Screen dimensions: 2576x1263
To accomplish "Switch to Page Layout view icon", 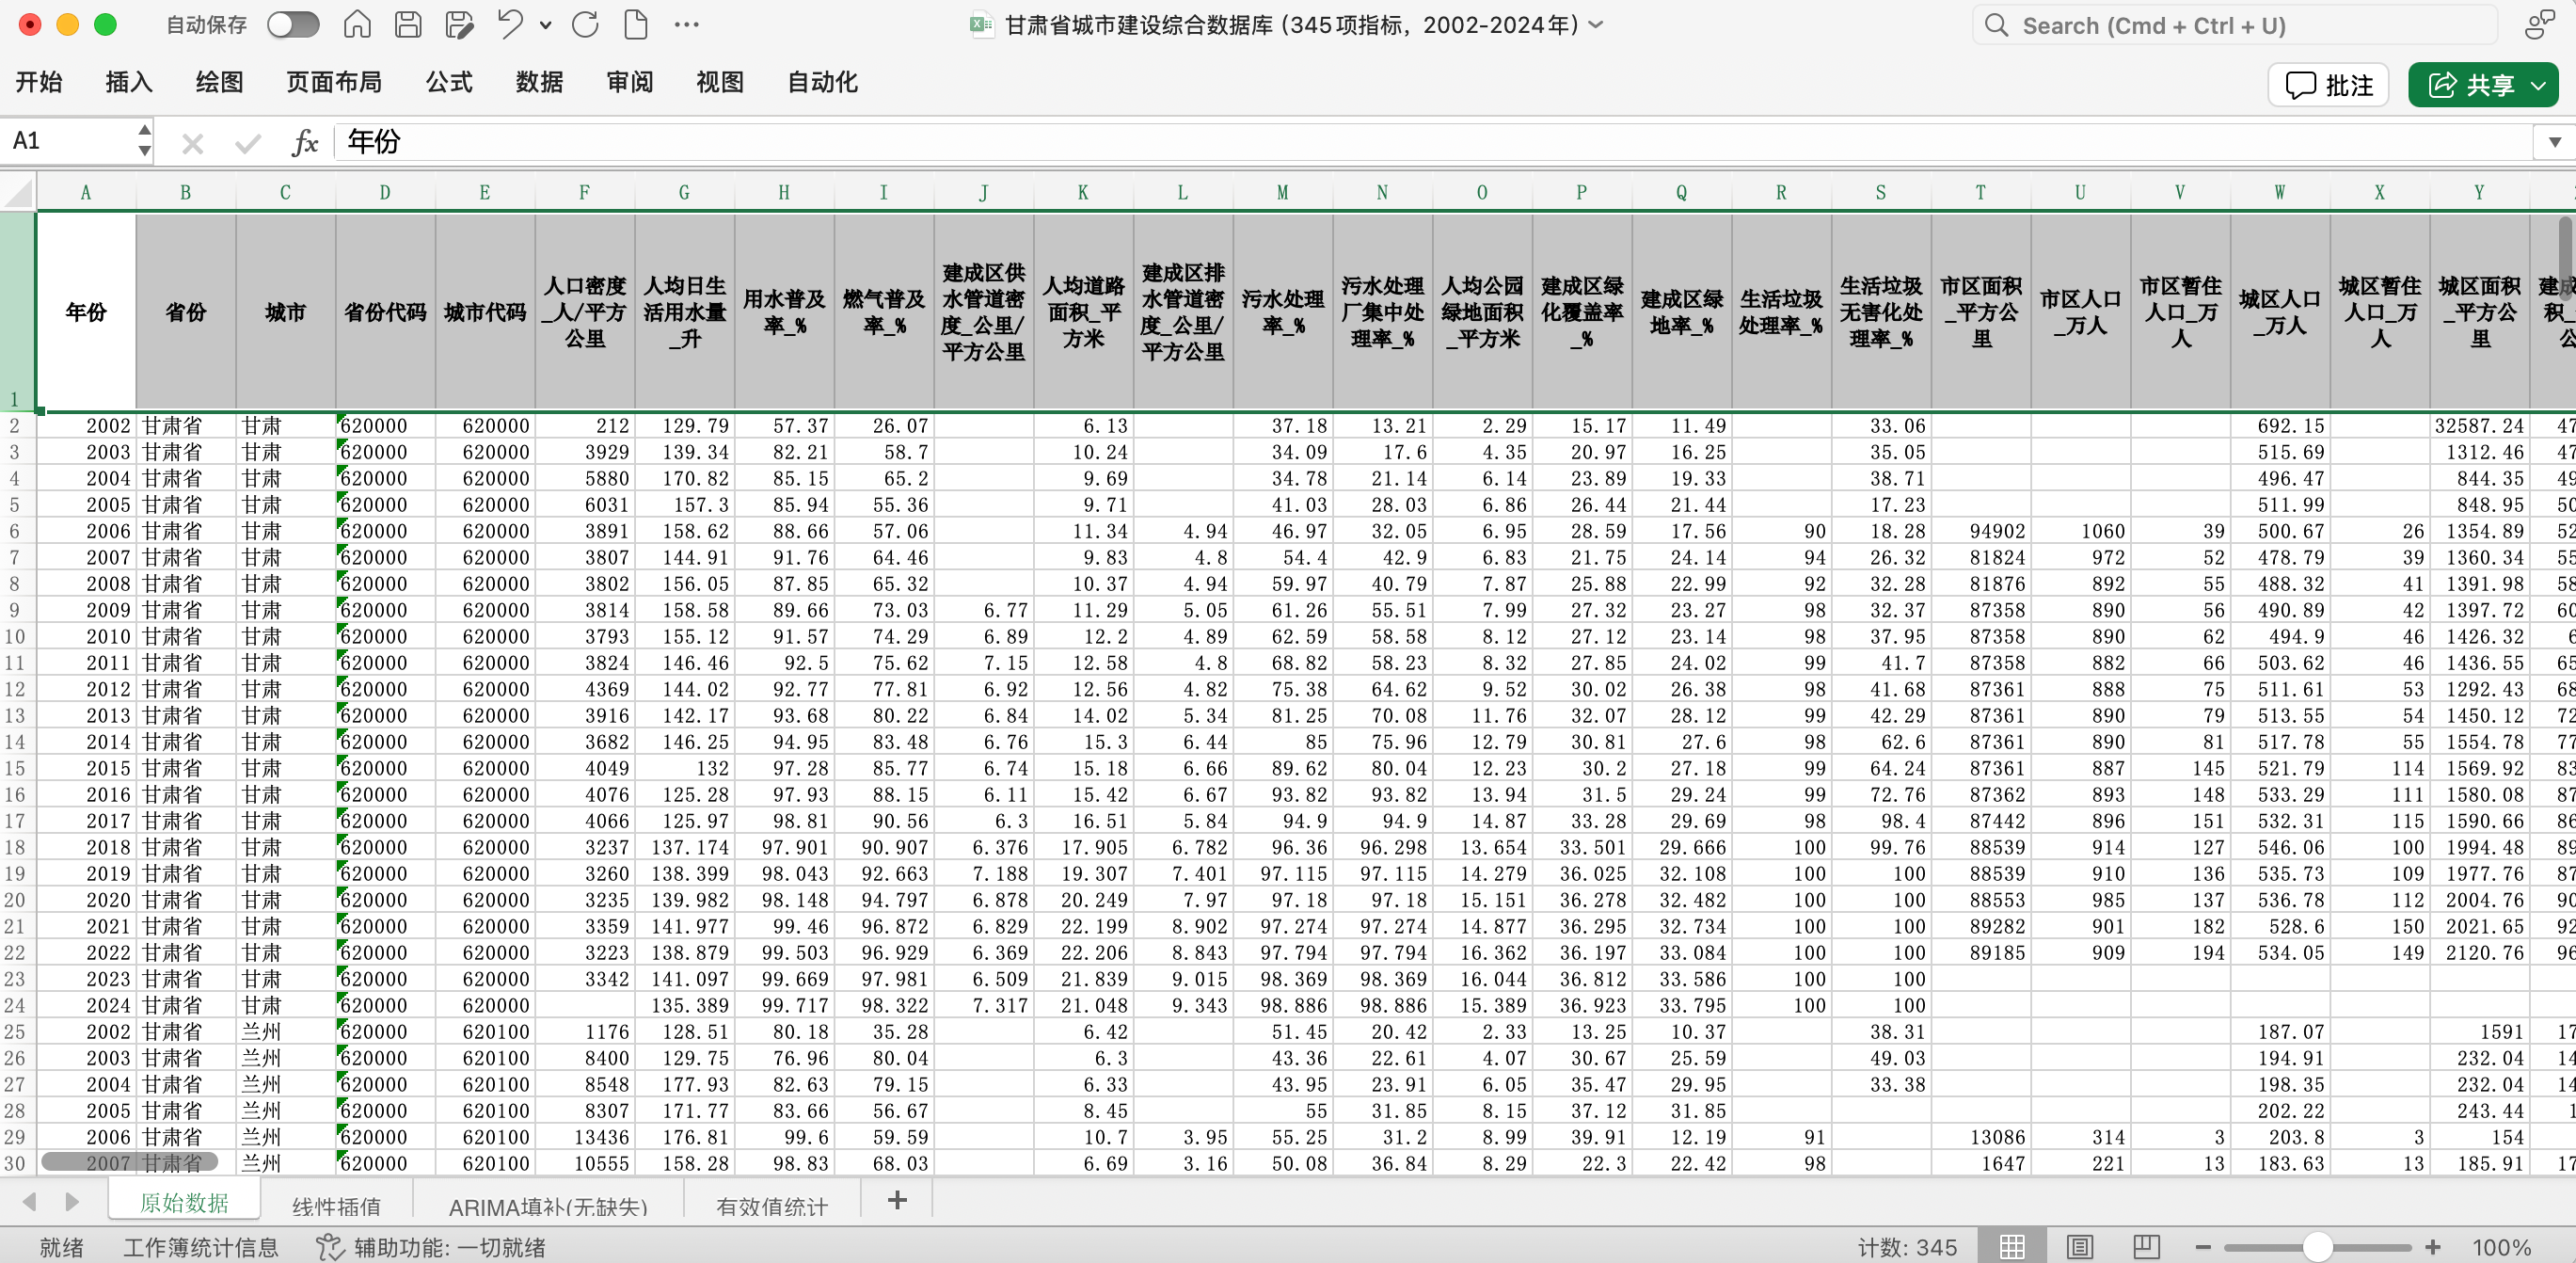I will point(2080,1247).
